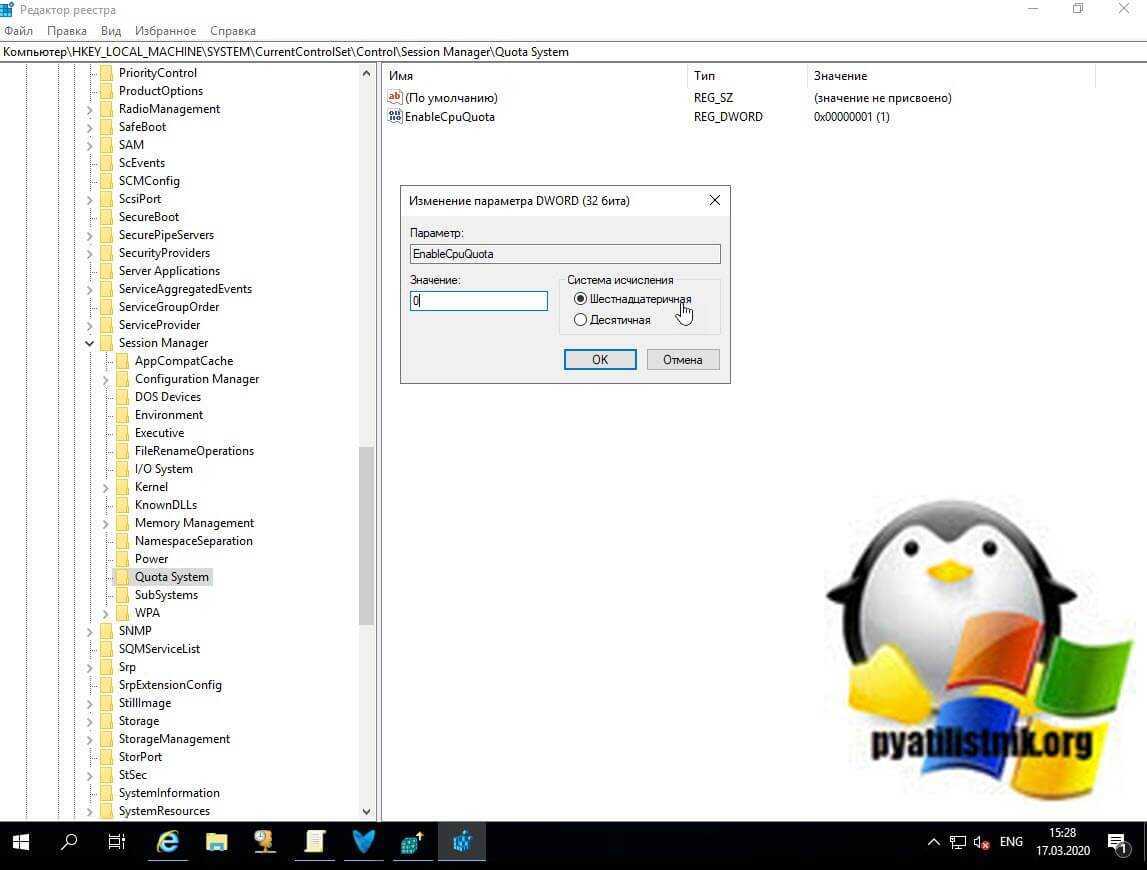Collapse the Session Manager key
This screenshot has width=1147, height=870.
(89, 343)
